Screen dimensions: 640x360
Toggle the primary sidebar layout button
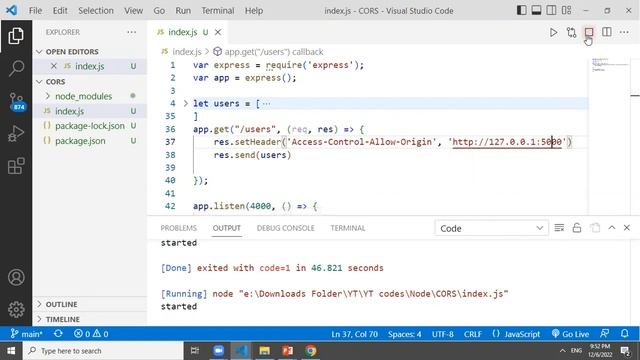[x=521, y=10]
